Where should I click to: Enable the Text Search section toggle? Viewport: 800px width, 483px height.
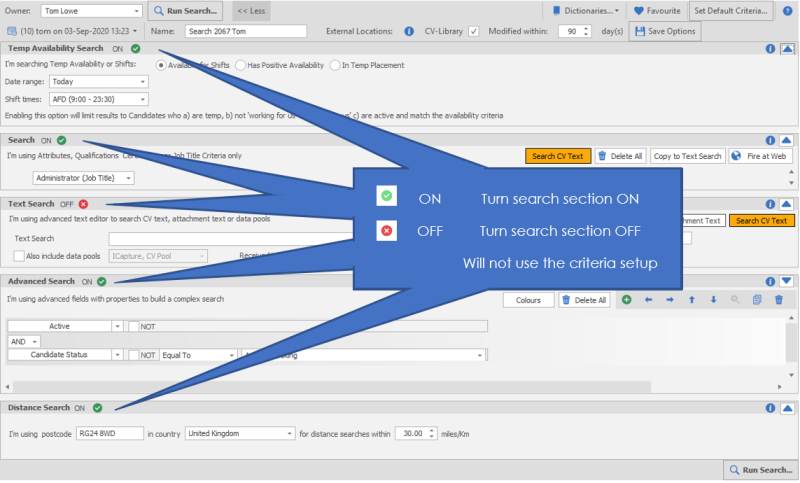coord(83,204)
